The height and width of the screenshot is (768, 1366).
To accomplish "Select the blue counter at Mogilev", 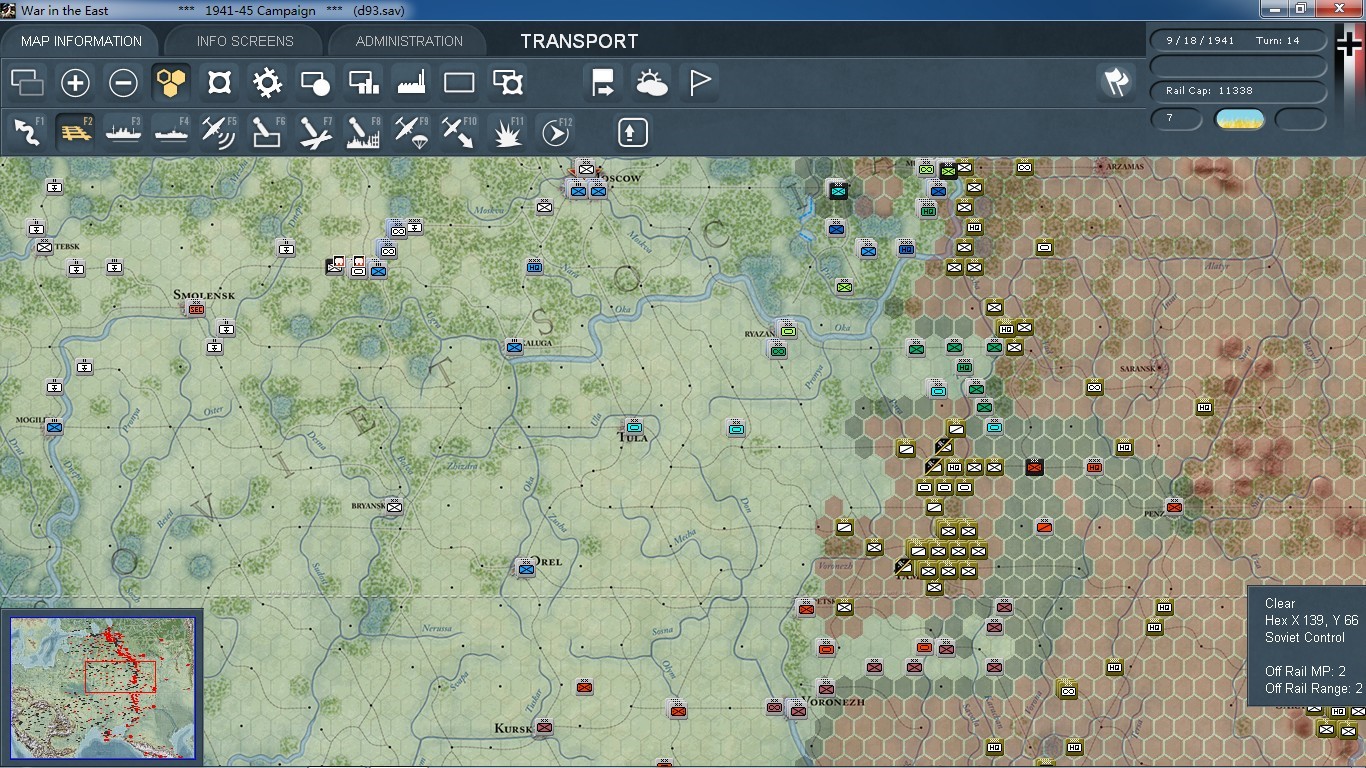I will pos(54,428).
